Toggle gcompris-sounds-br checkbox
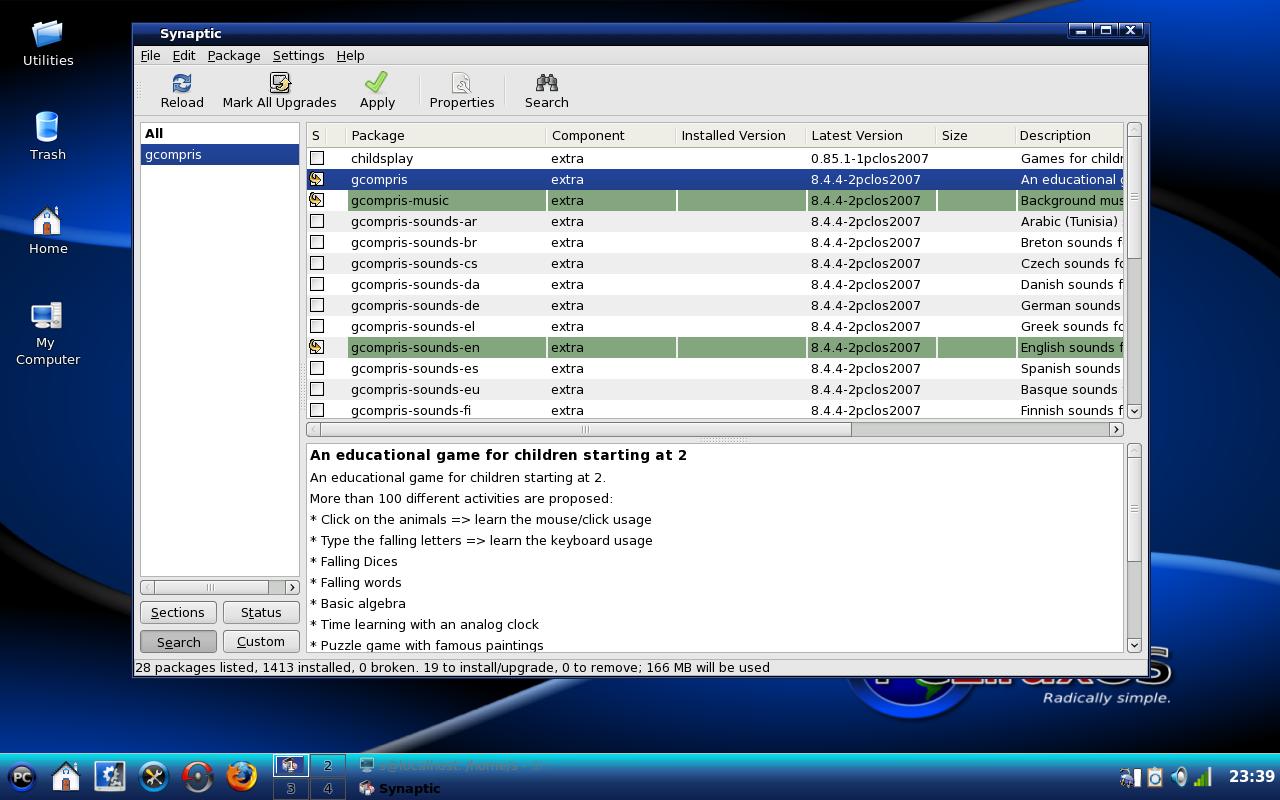The width and height of the screenshot is (1280, 800). (317, 242)
